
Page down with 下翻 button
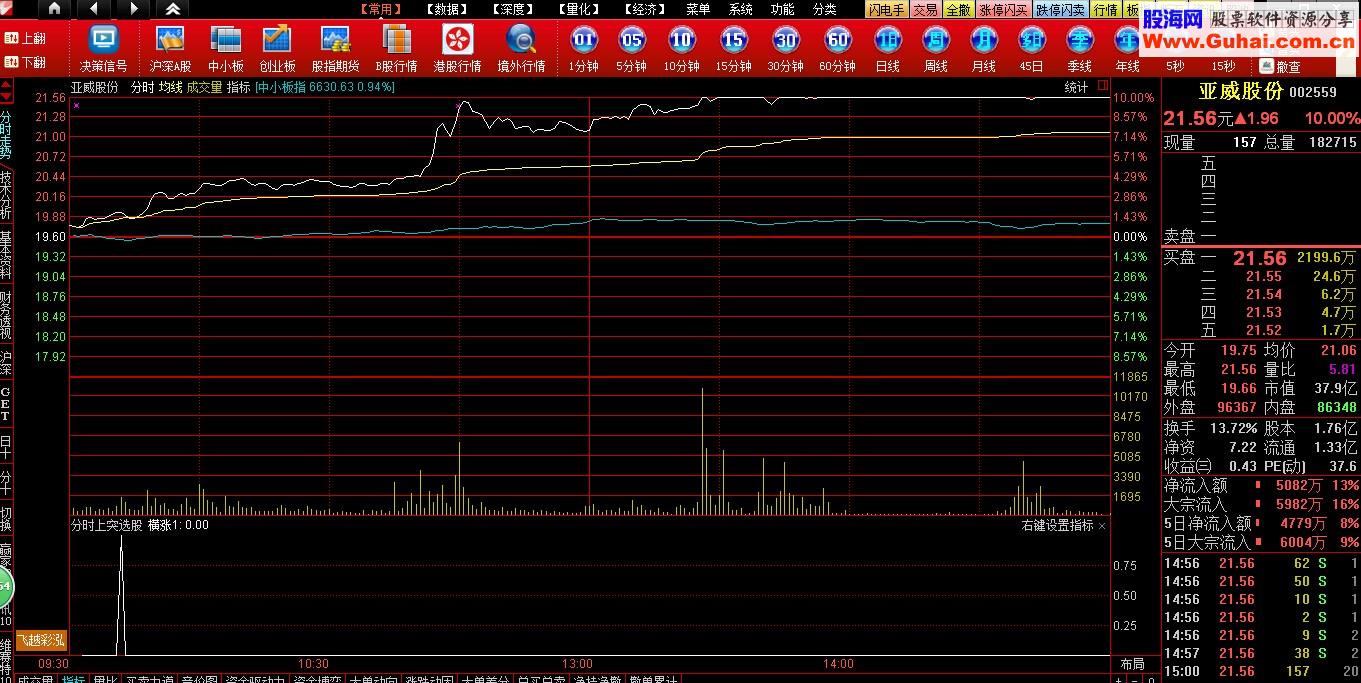(26, 62)
